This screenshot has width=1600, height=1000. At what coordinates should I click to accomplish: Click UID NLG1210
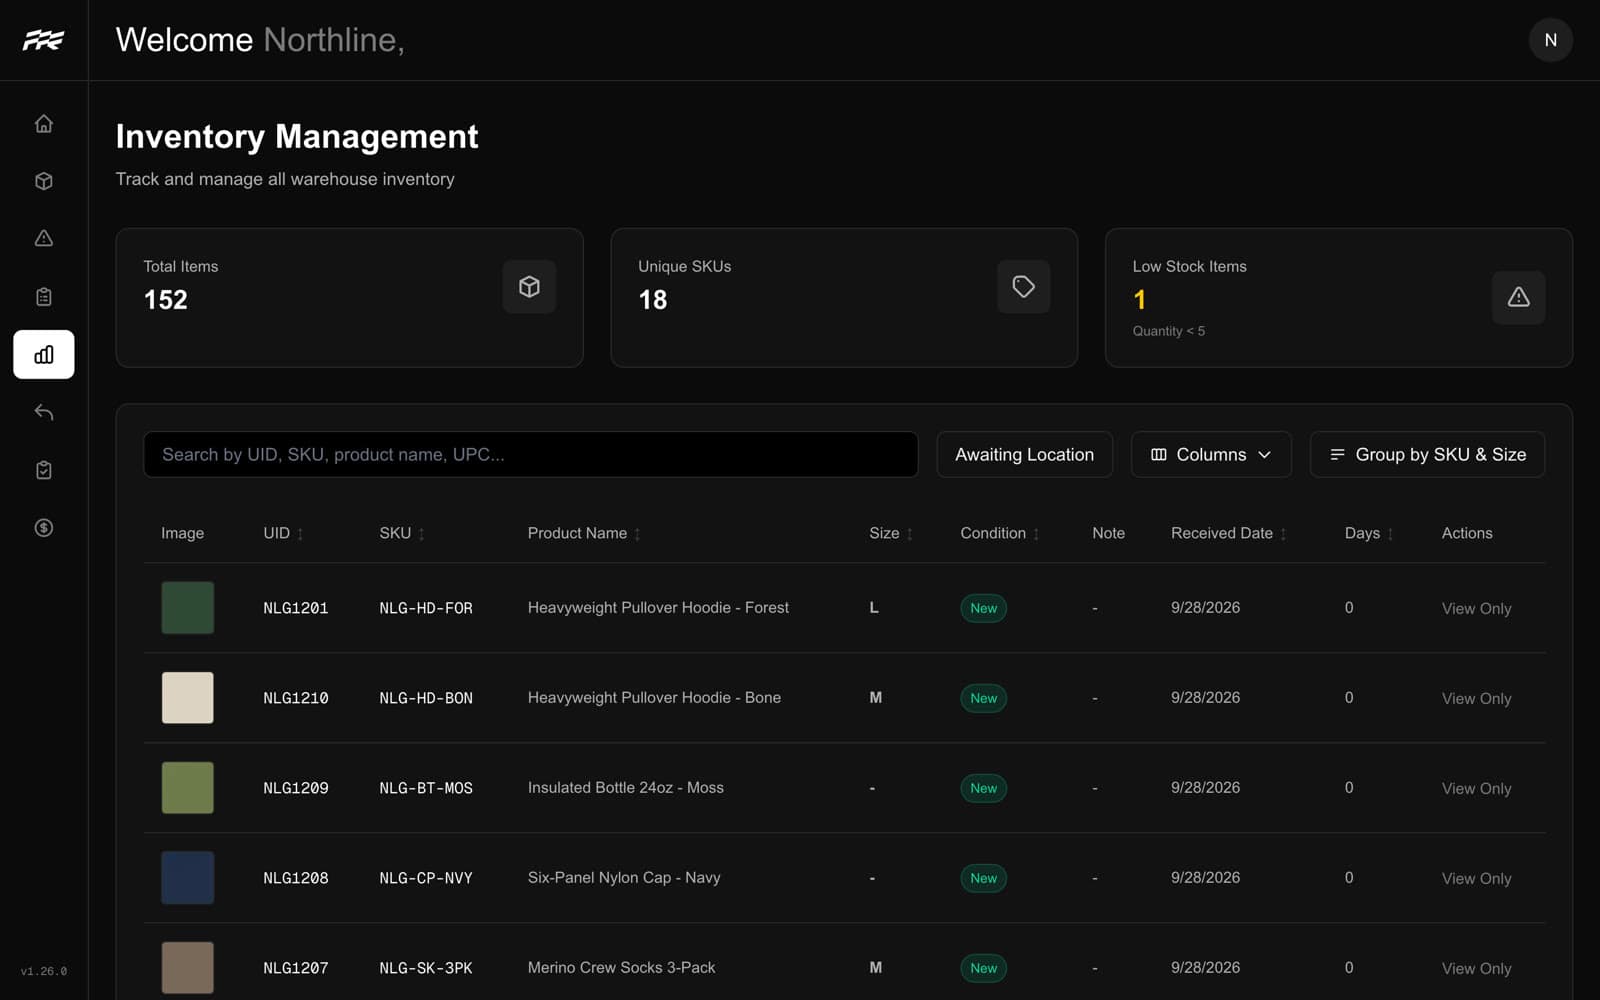295,698
